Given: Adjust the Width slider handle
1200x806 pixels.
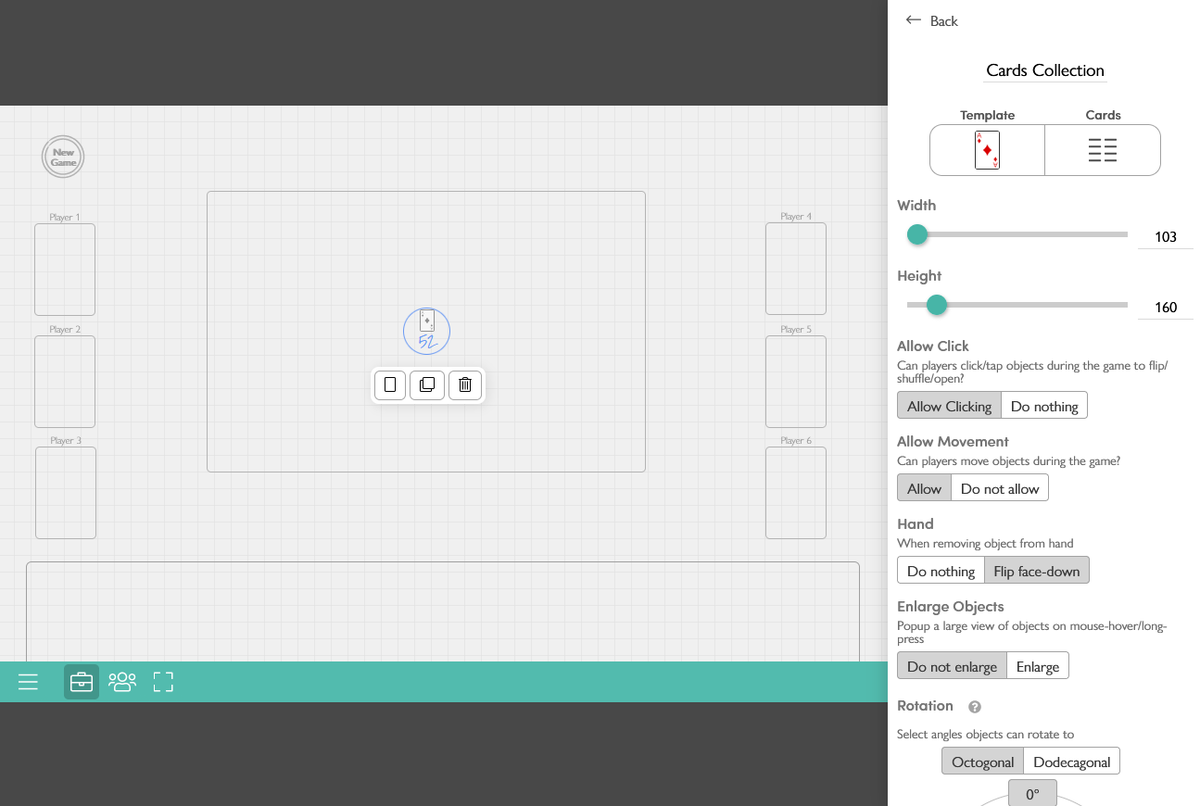Looking at the screenshot, I should click(x=917, y=234).
